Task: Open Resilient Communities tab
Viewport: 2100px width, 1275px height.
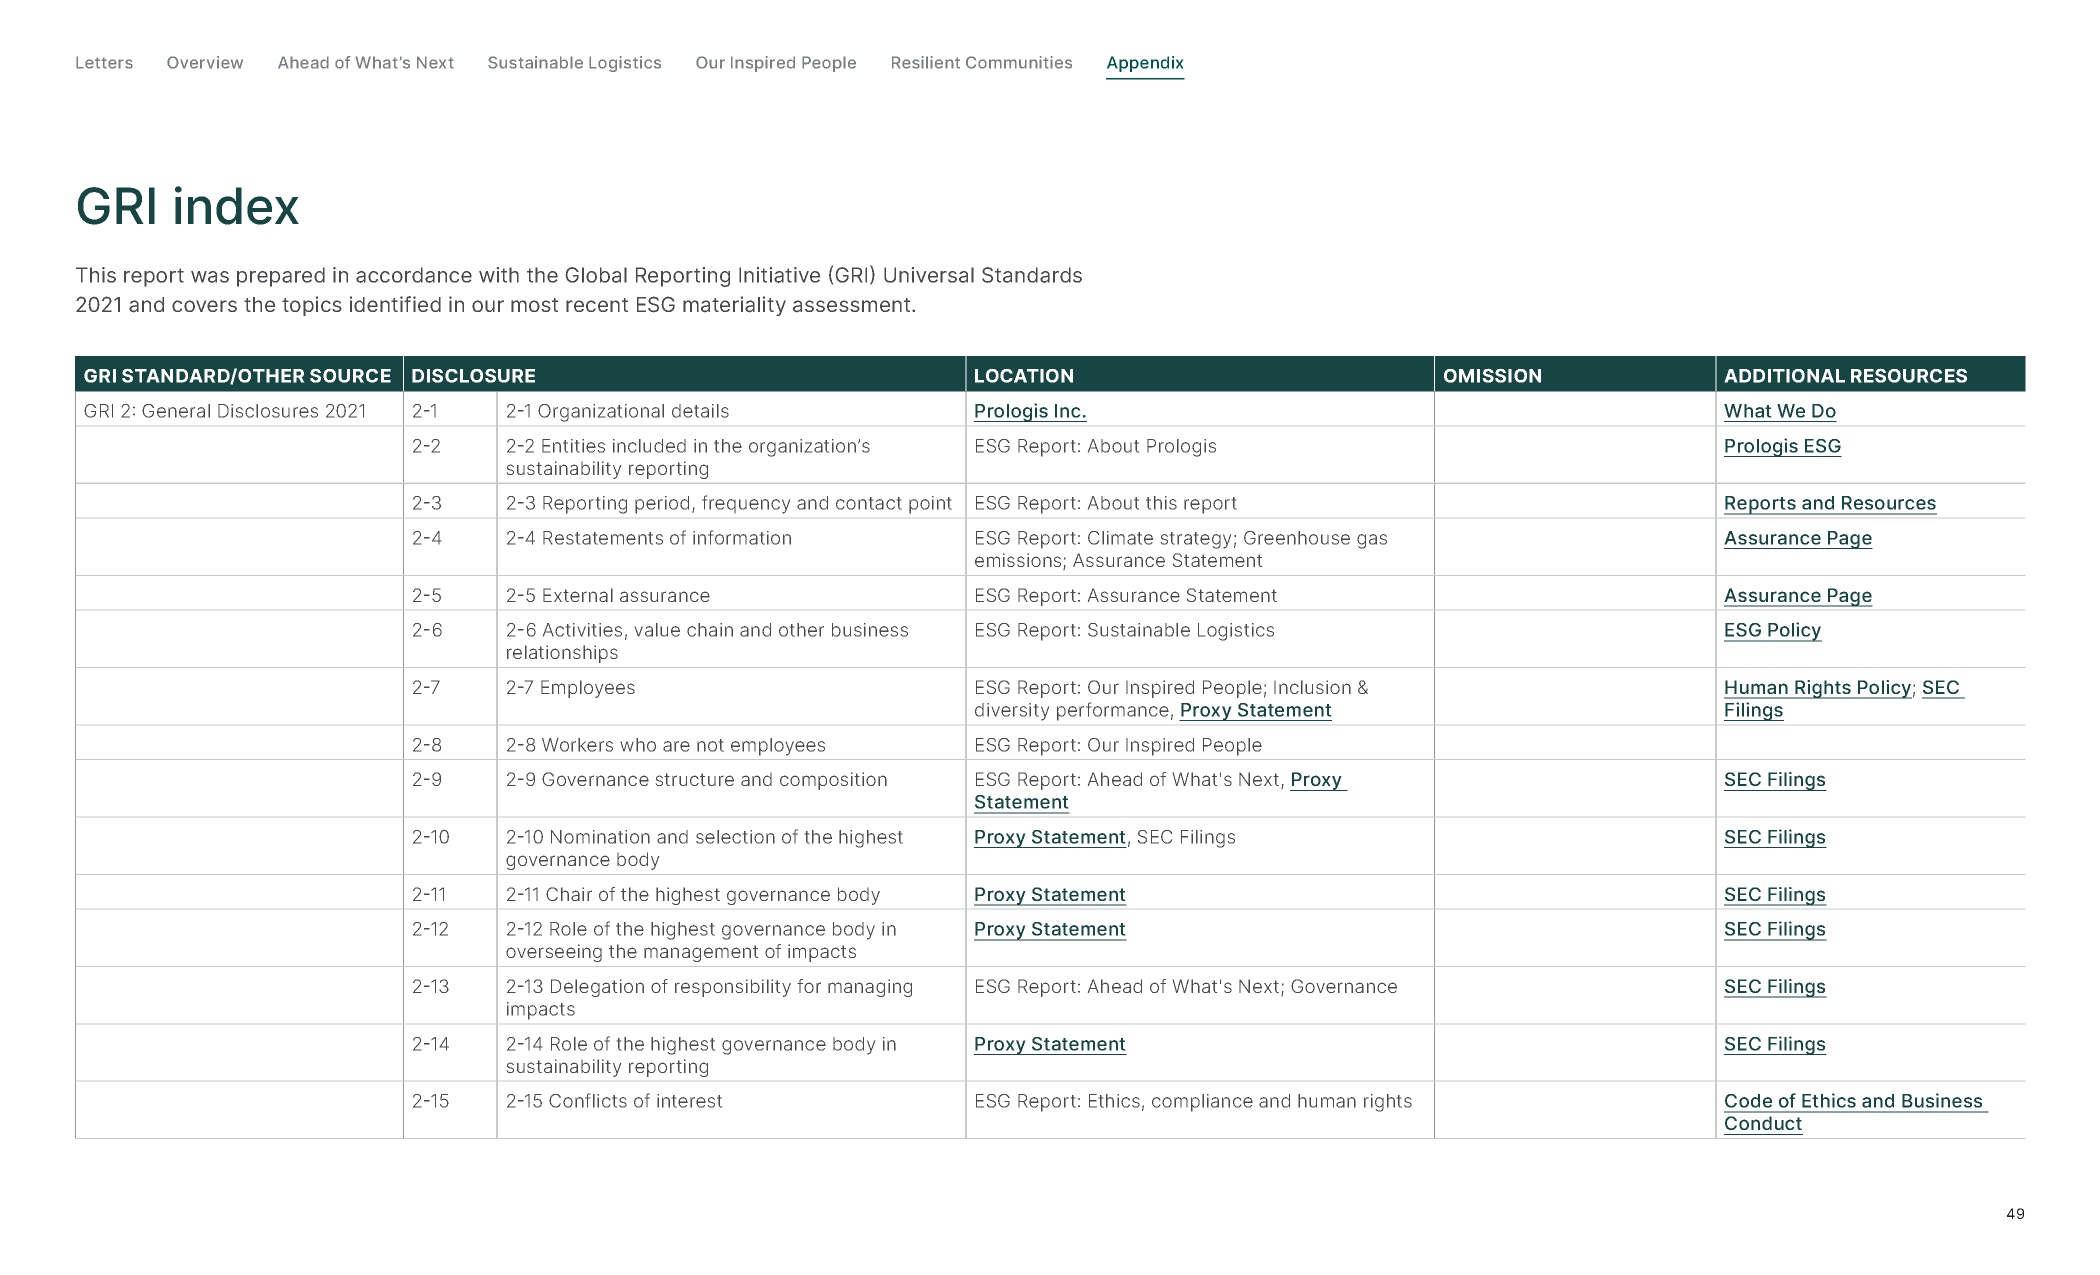Action: 981,63
